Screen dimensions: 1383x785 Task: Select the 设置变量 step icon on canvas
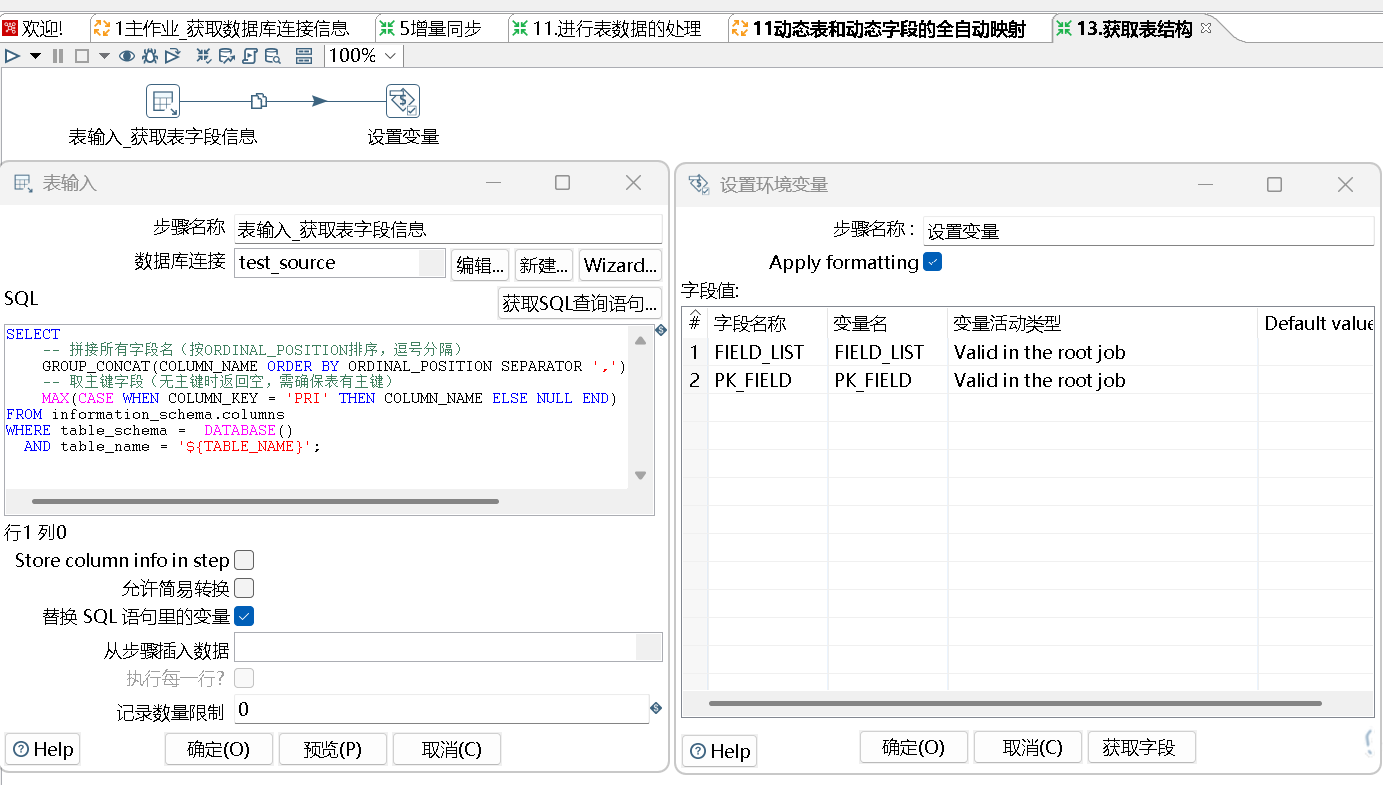pyautogui.click(x=403, y=101)
